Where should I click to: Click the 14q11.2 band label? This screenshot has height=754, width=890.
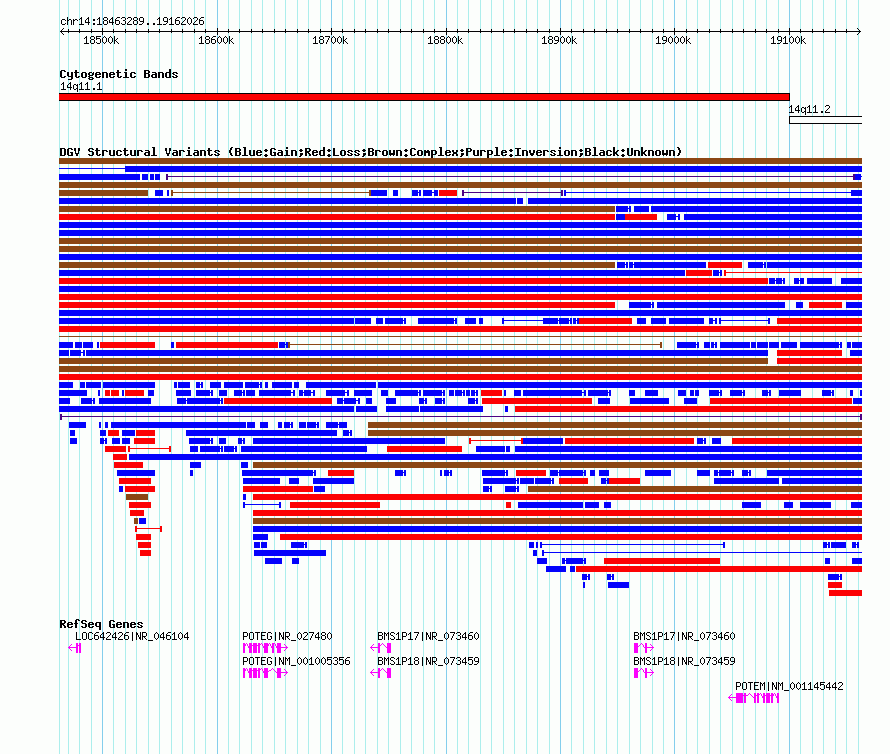[809, 109]
